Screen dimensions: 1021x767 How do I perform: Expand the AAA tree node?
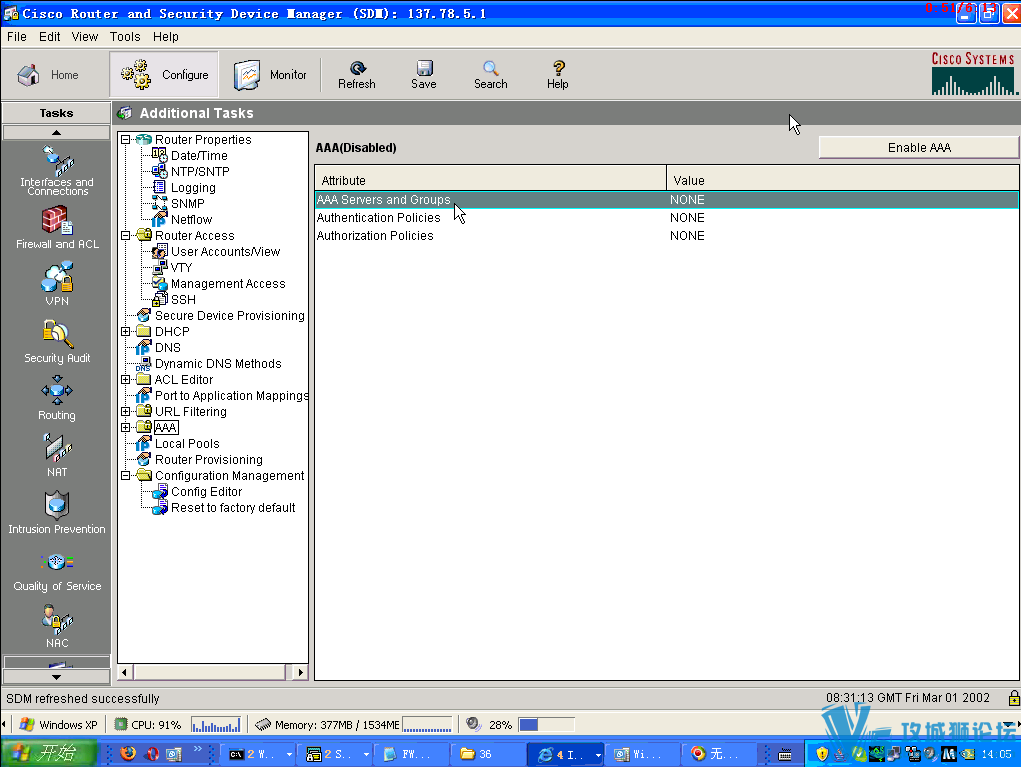tap(126, 428)
